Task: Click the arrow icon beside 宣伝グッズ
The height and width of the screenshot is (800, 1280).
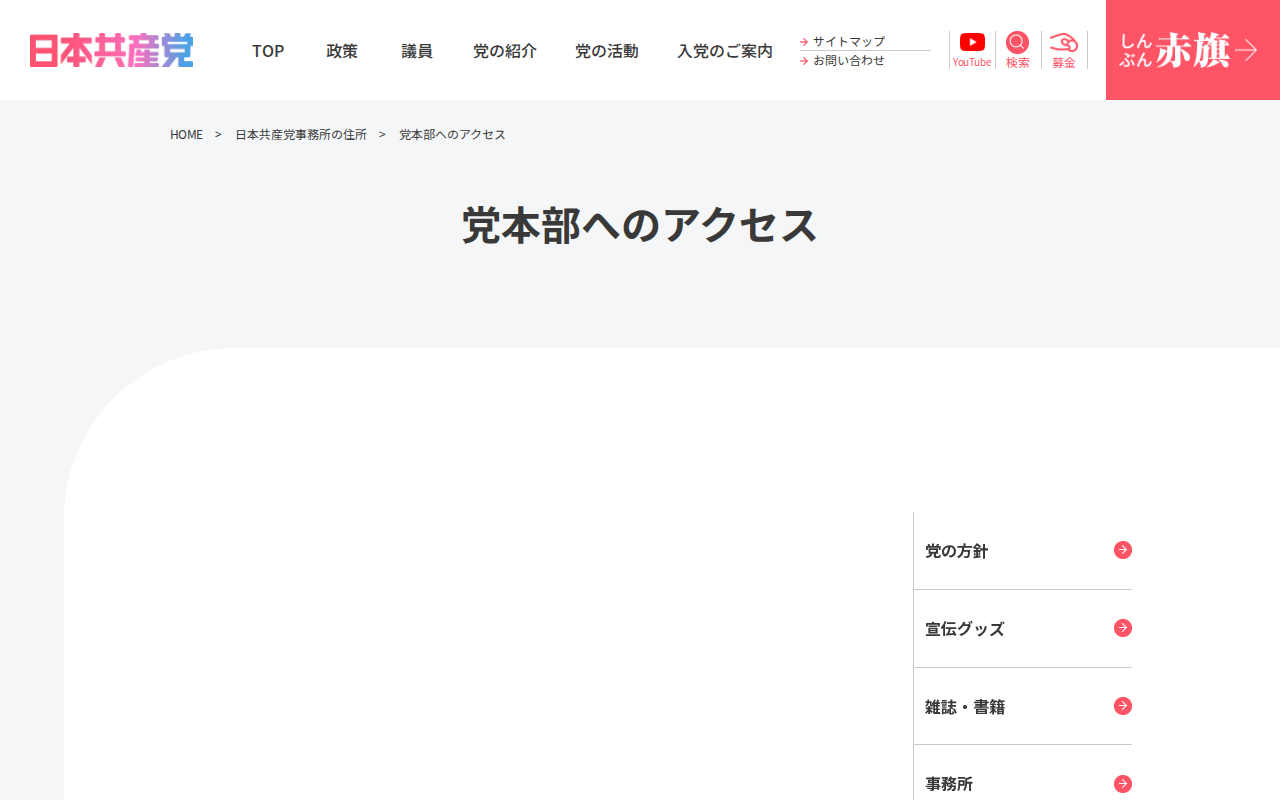Action: pos(1123,628)
